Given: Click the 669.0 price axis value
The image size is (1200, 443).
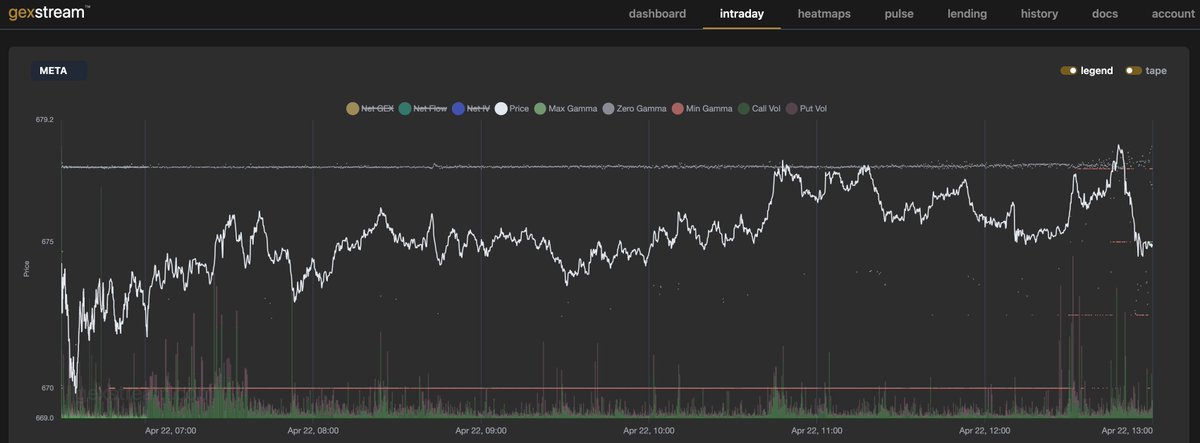Looking at the screenshot, I should point(44,417).
